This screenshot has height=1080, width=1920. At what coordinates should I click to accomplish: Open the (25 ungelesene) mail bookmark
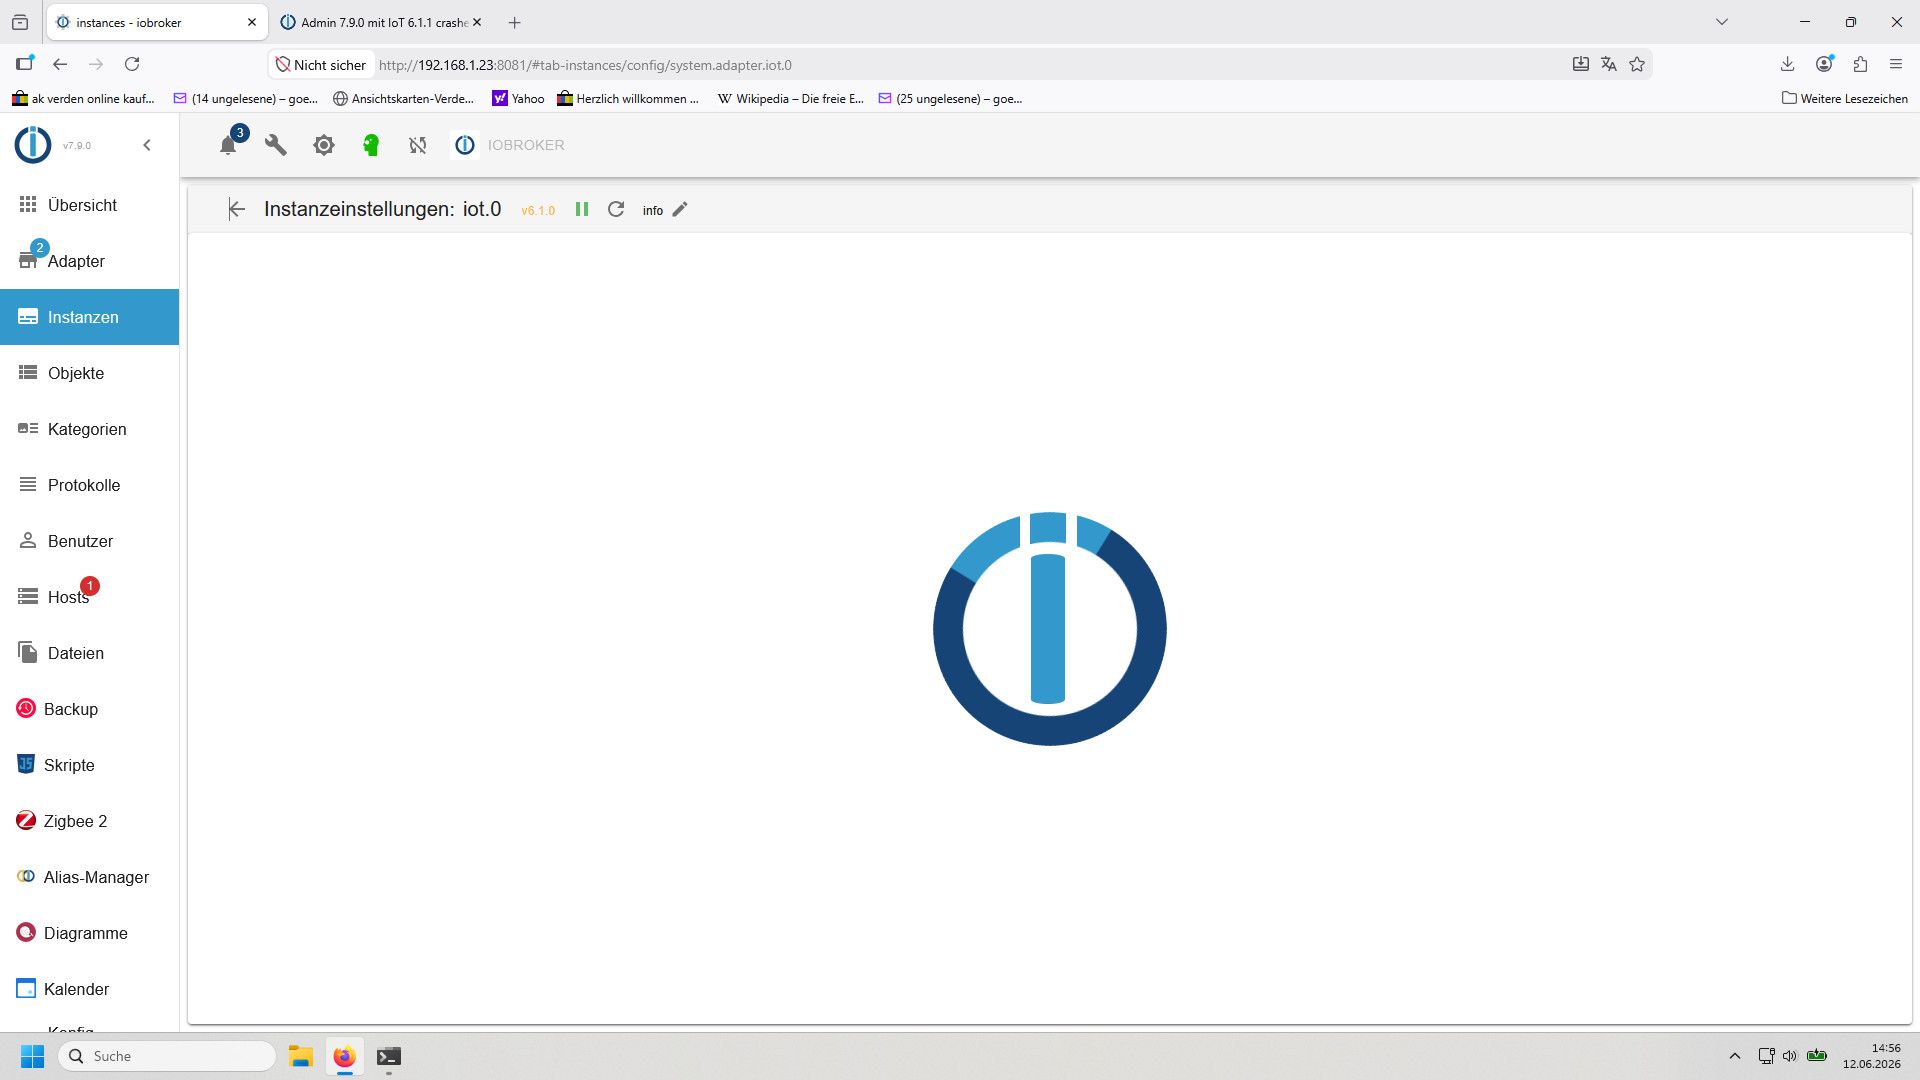(950, 98)
